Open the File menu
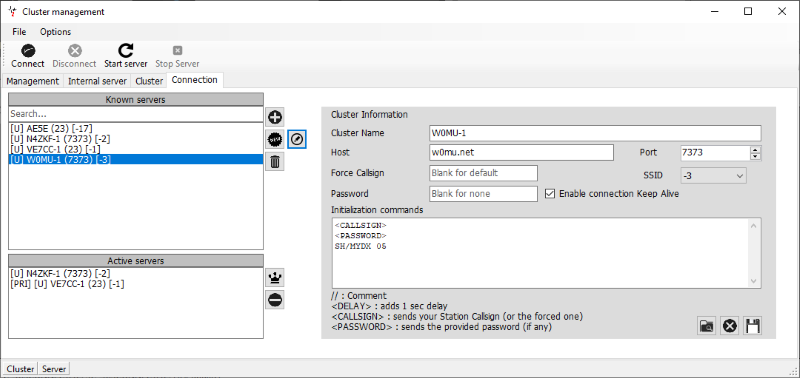The width and height of the screenshot is (800, 378). [19, 32]
